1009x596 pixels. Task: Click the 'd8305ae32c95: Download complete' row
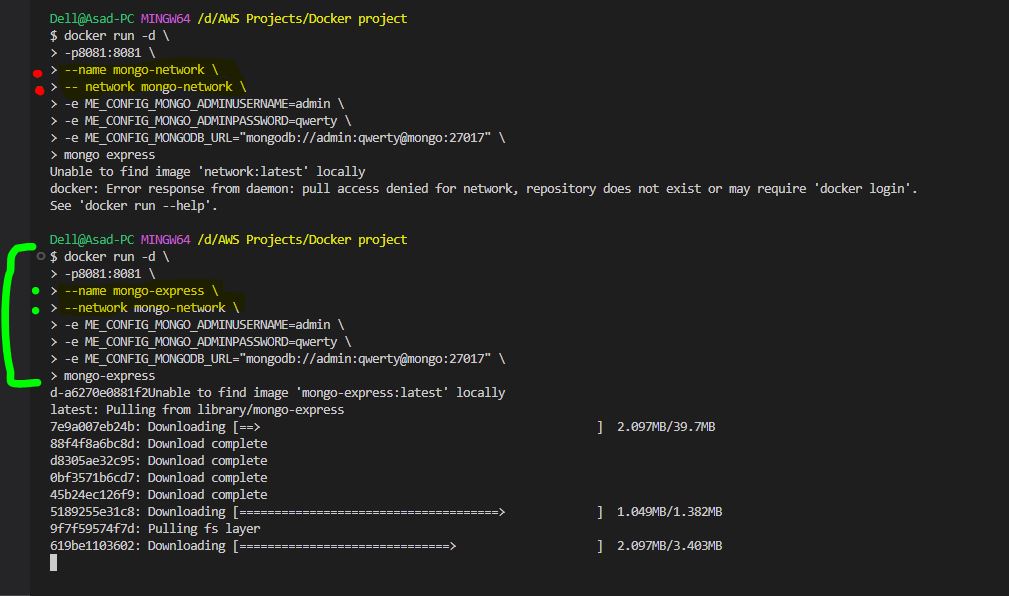[x=158, y=461]
